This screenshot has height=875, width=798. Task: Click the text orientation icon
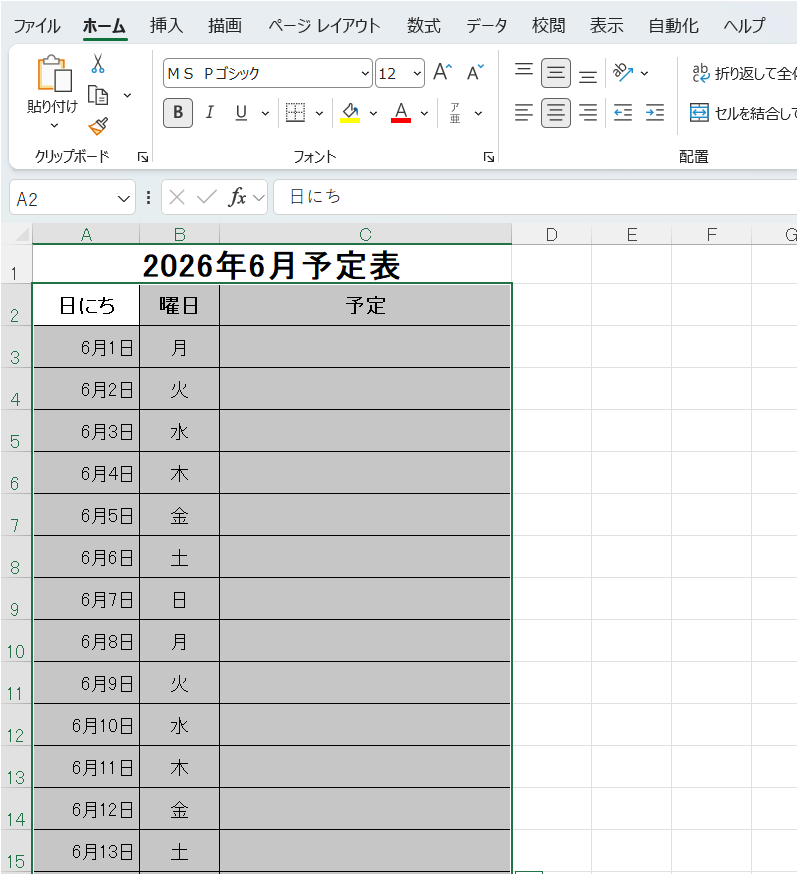[624, 73]
